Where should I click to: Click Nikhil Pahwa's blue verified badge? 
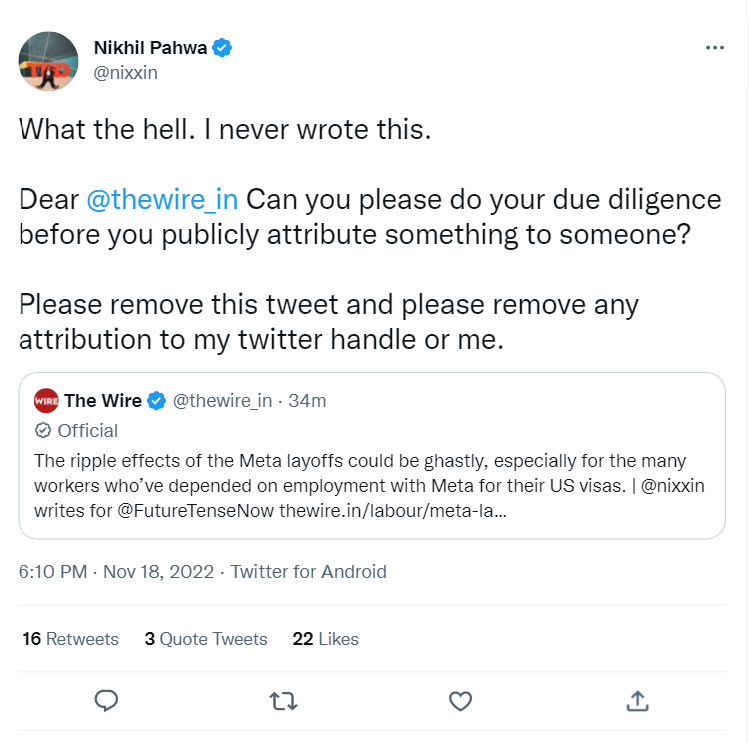[222, 47]
